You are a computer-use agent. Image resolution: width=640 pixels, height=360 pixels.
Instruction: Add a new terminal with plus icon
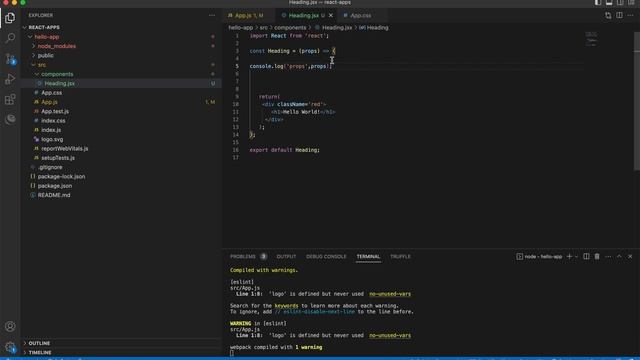click(x=569, y=256)
